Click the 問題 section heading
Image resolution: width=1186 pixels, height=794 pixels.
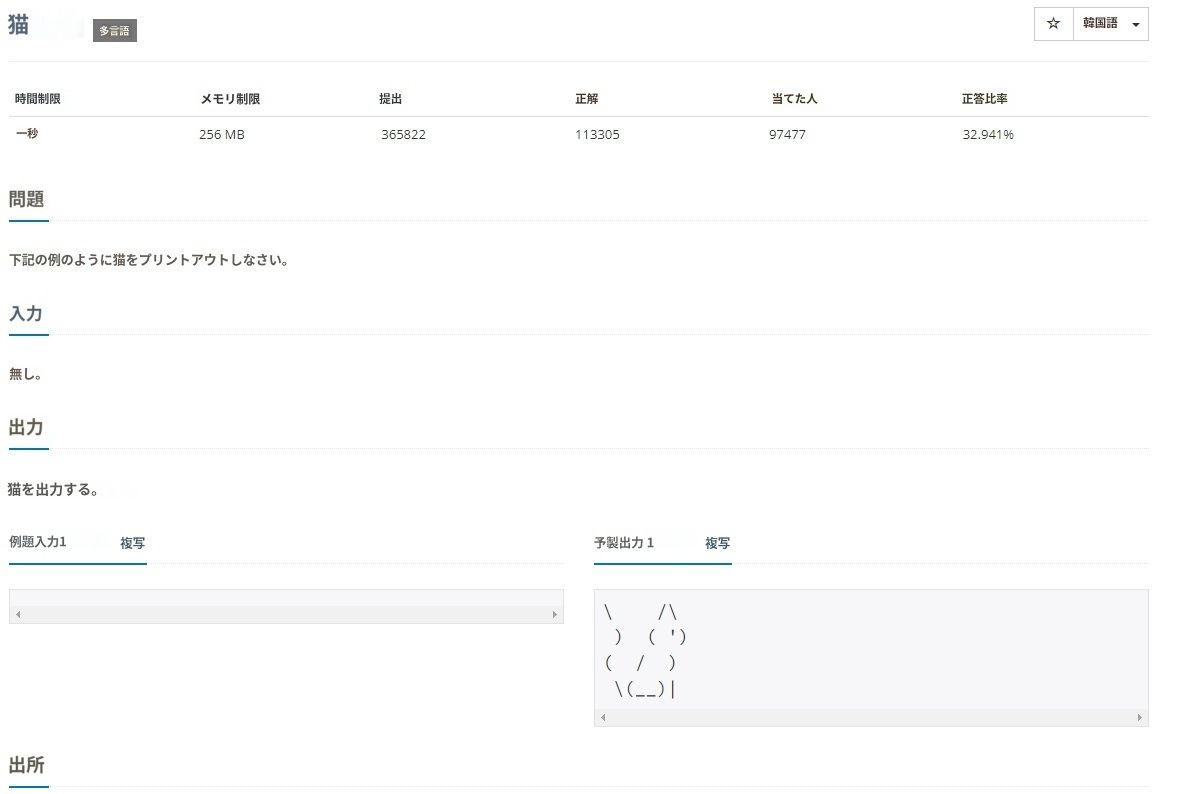tap(26, 199)
